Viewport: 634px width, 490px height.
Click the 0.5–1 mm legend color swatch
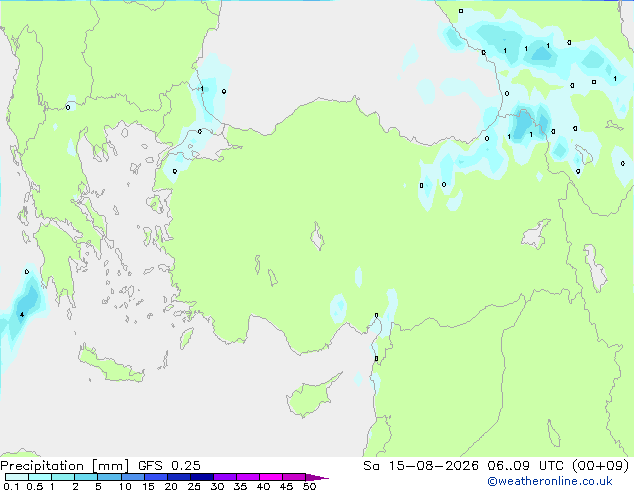(x=40, y=477)
